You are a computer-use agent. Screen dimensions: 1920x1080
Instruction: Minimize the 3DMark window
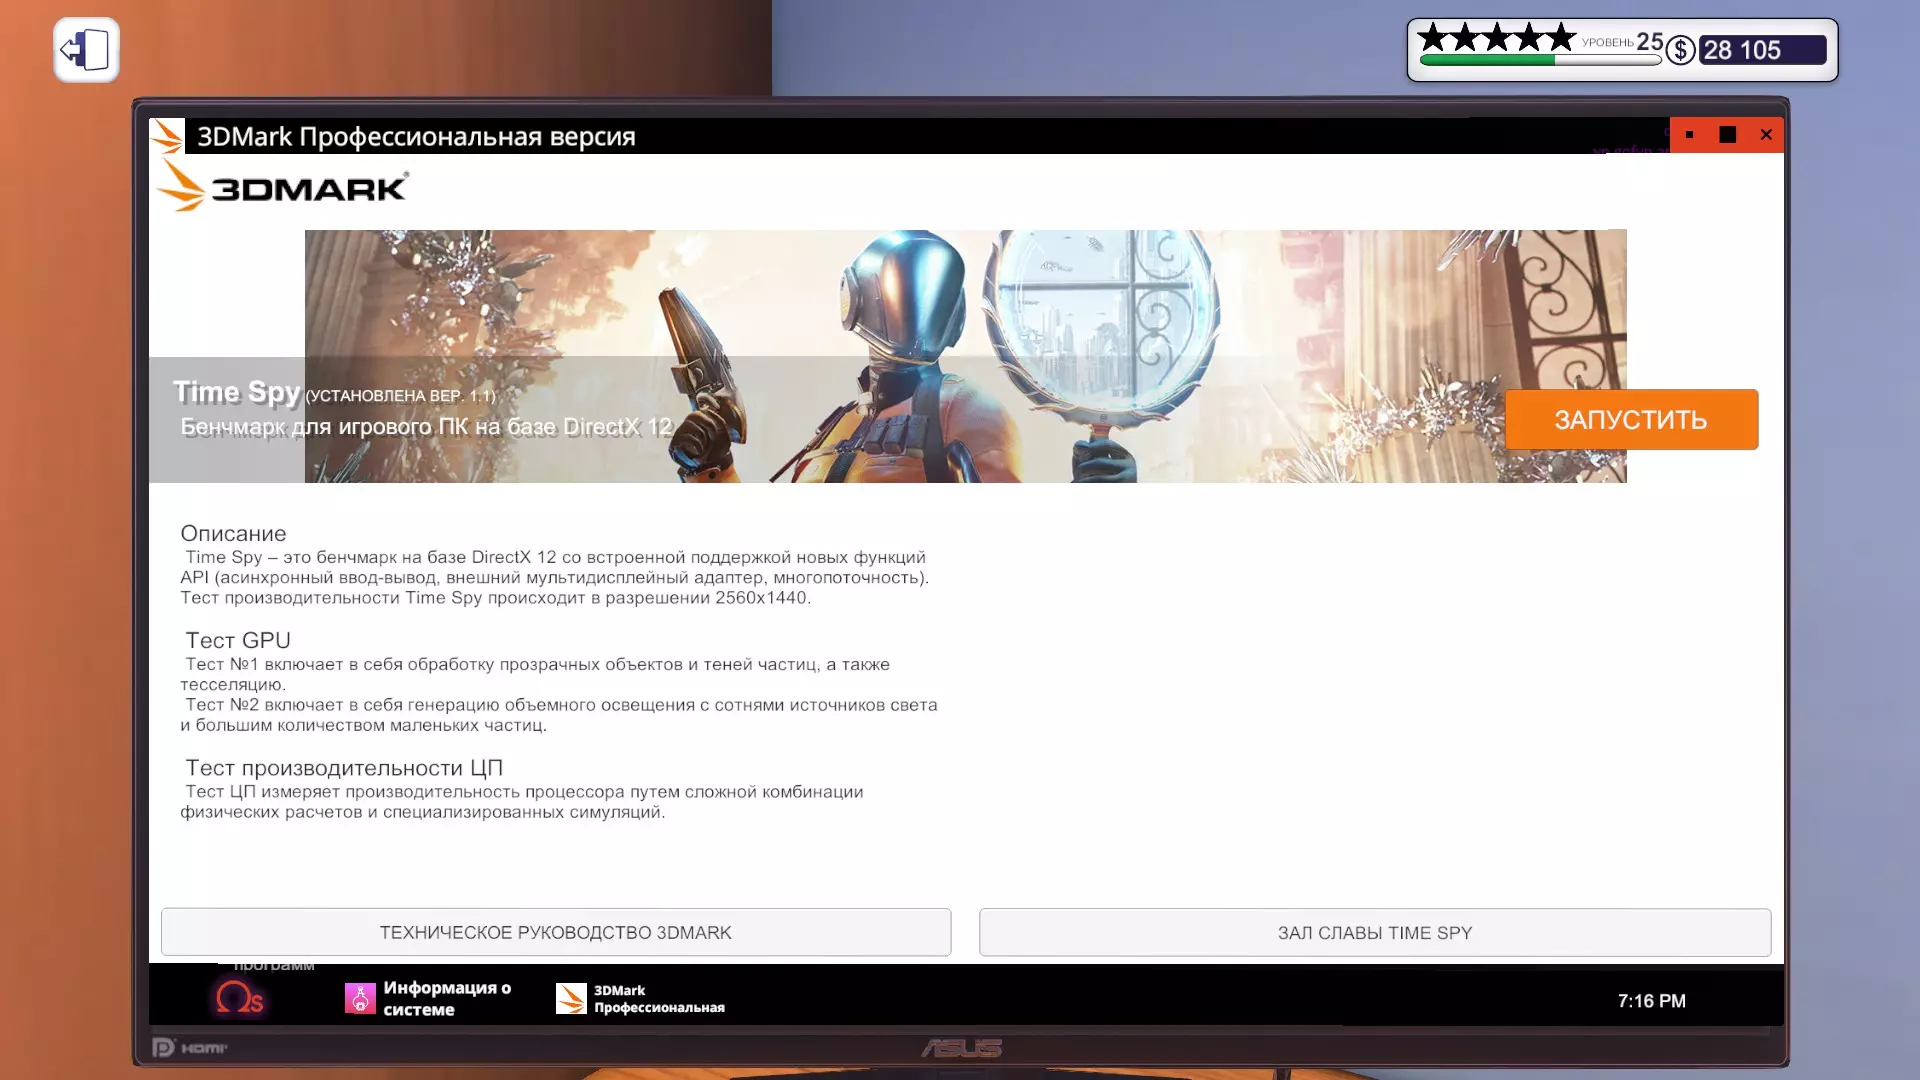[x=1689, y=135]
